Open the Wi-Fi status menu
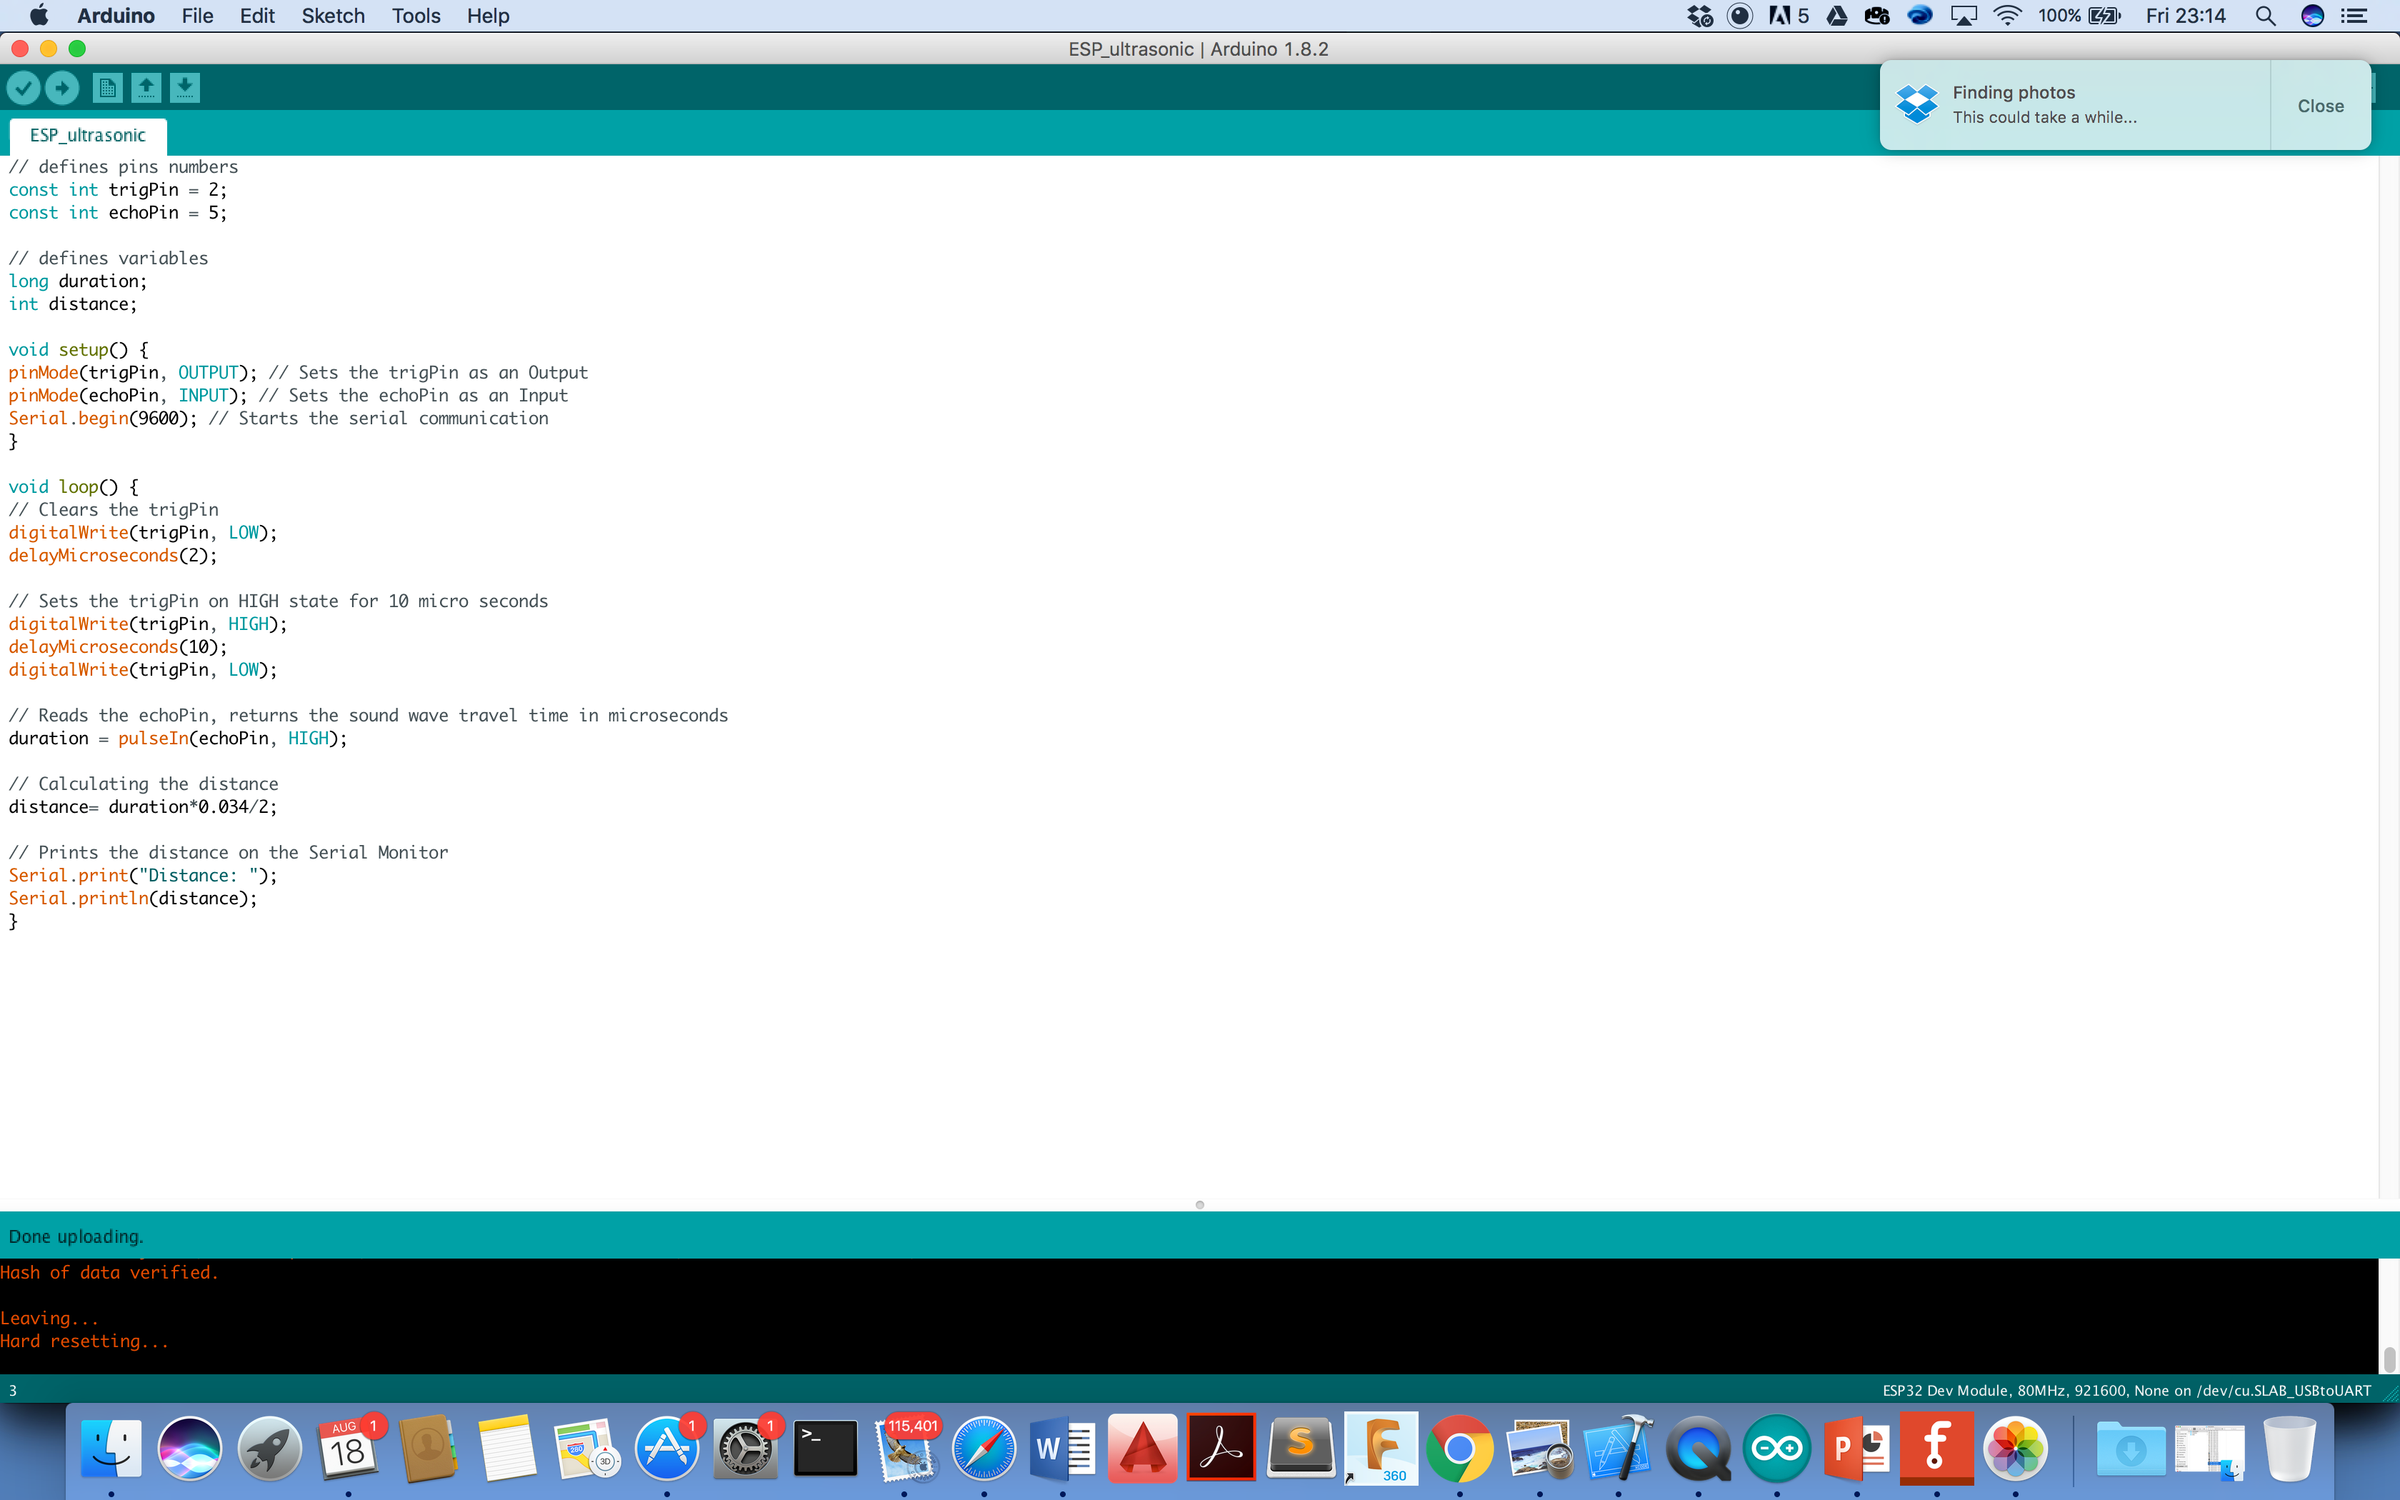This screenshot has height=1500, width=2400. tap(2007, 16)
